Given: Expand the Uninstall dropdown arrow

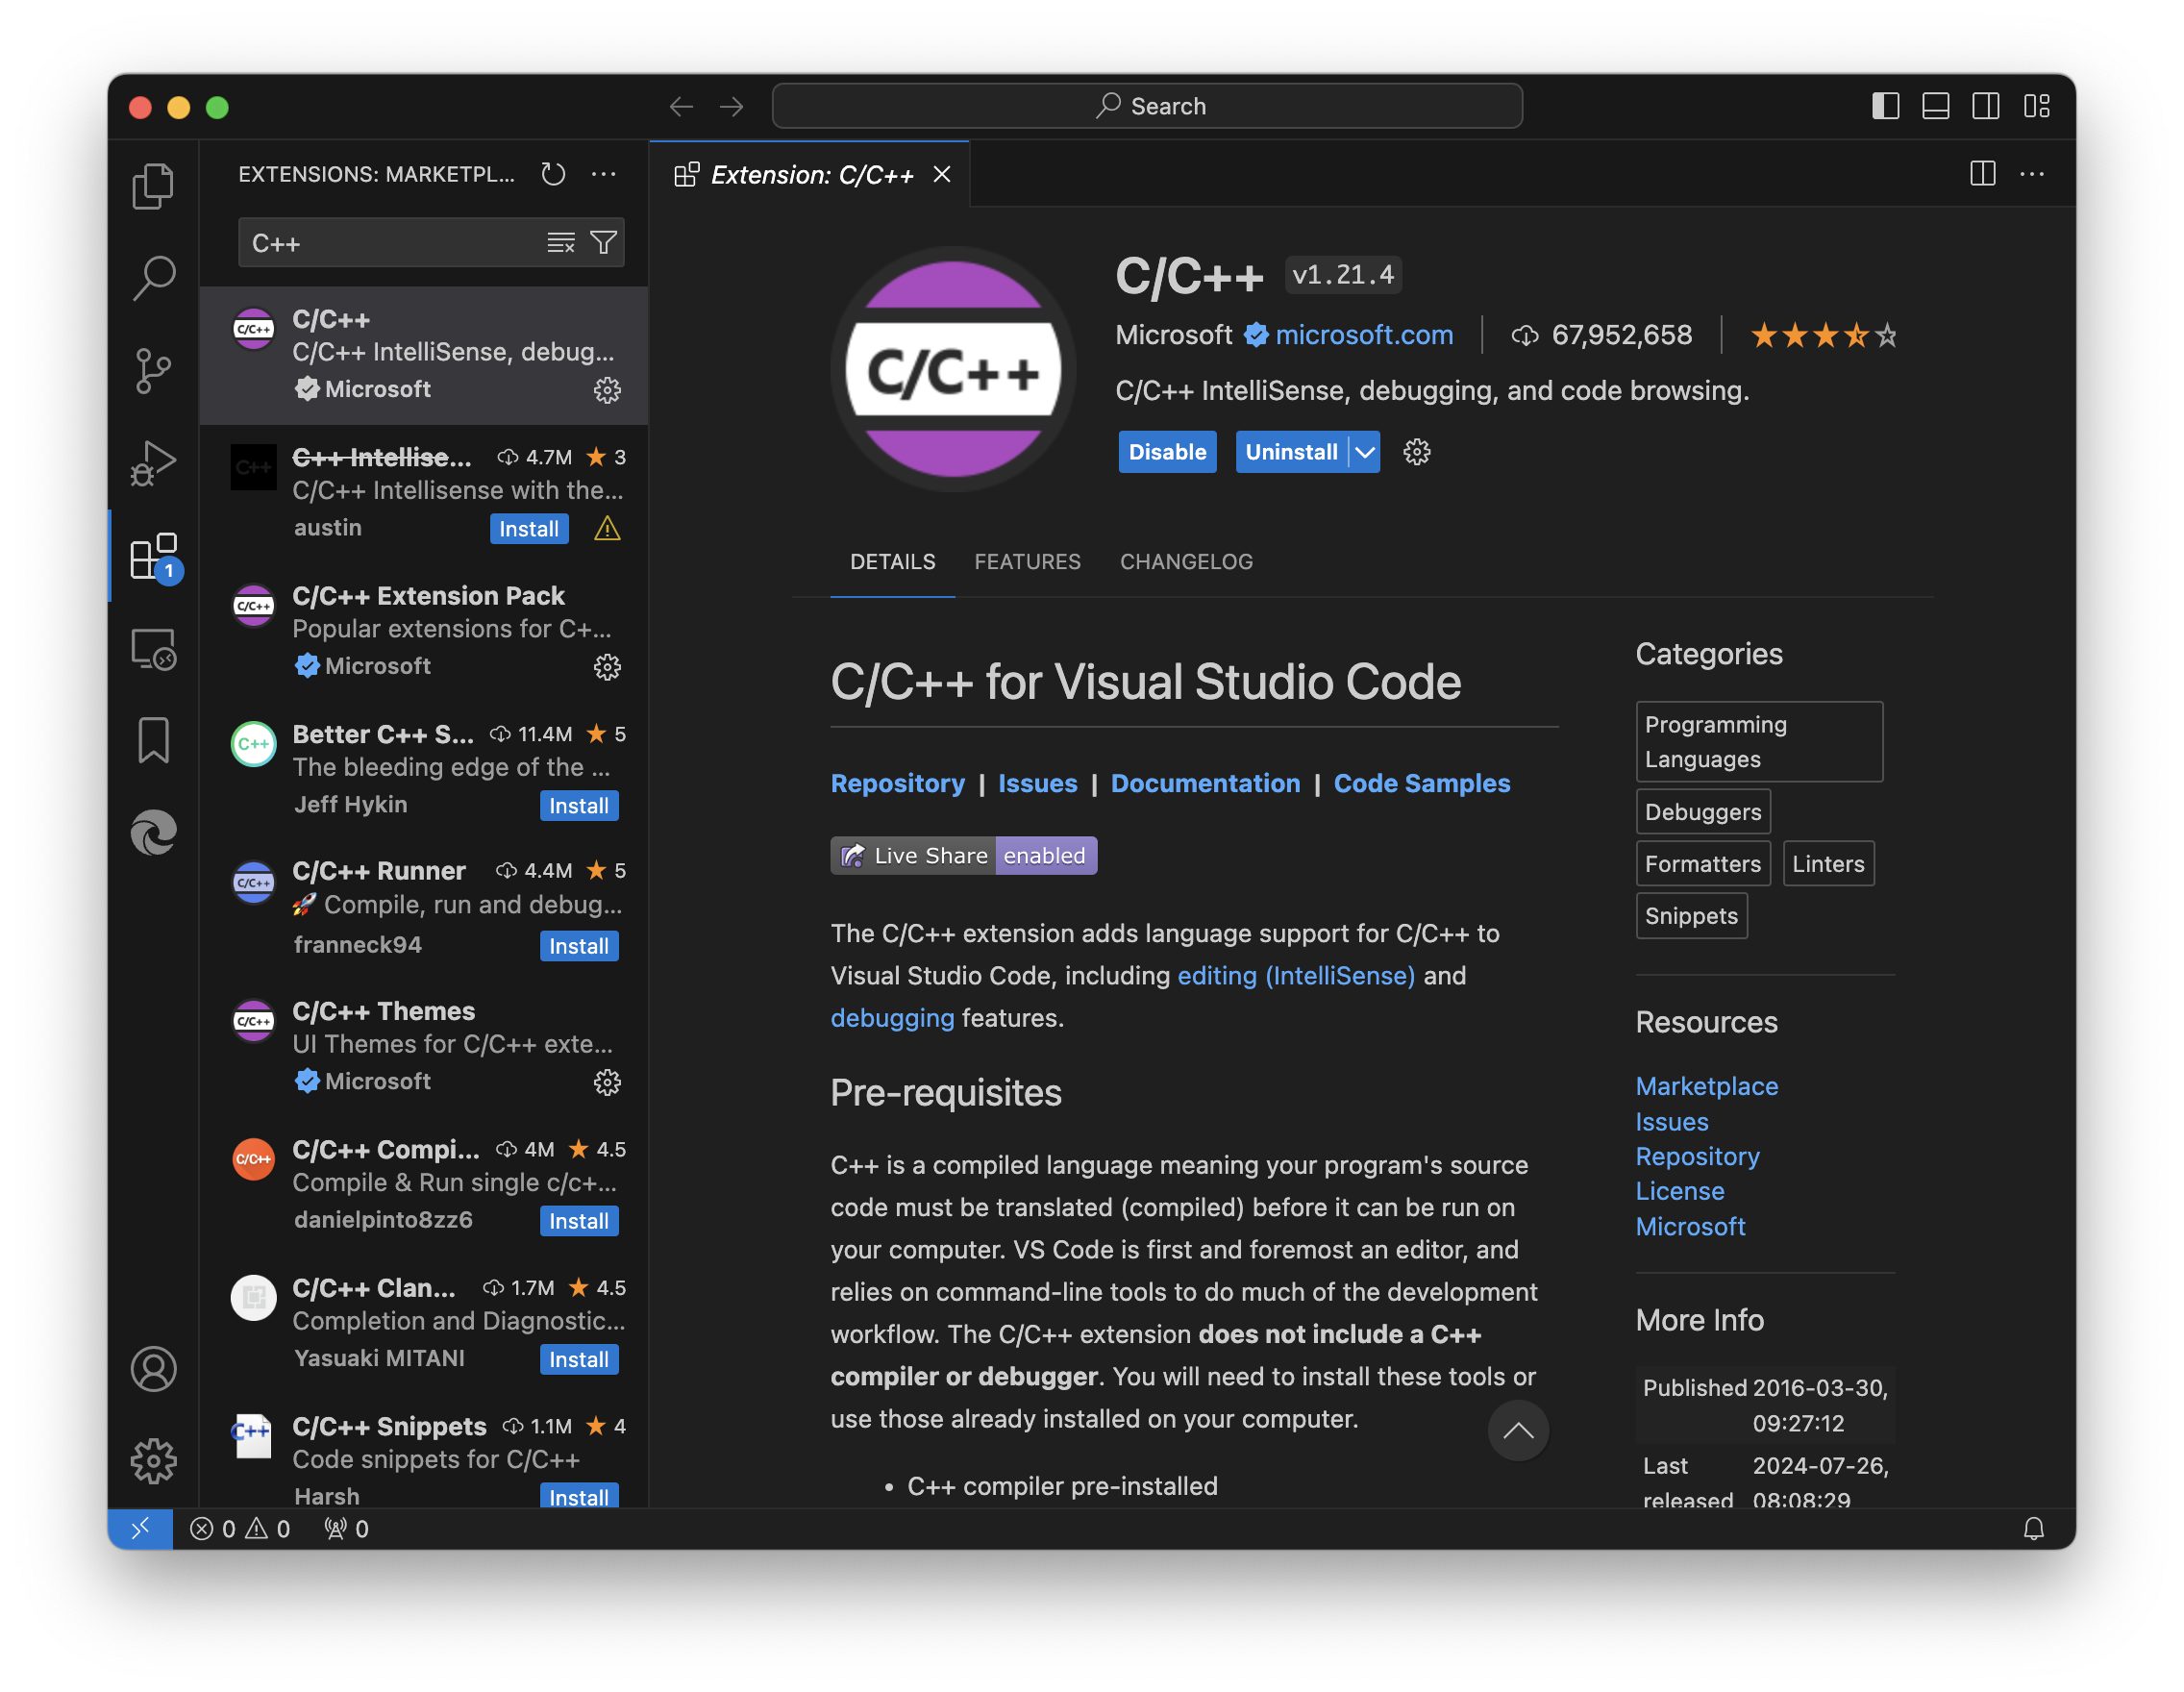Looking at the screenshot, I should (x=1365, y=452).
